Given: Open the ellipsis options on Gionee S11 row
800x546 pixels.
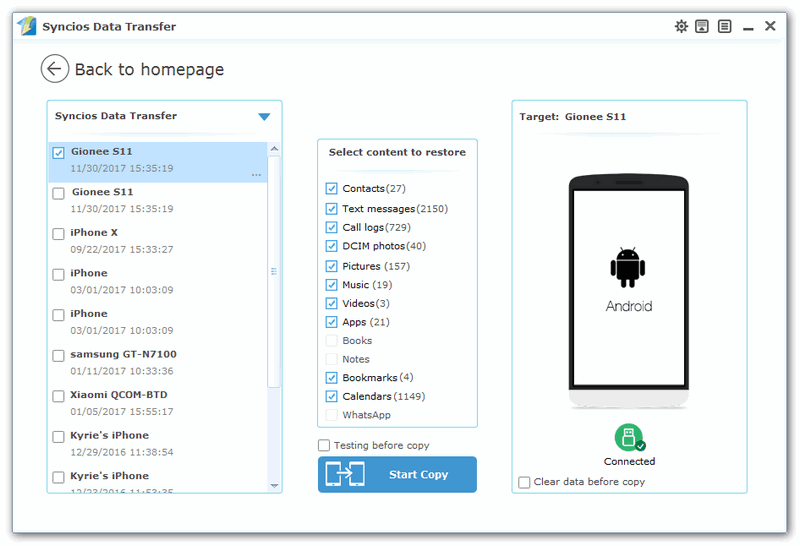Looking at the screenshot, I should 256,175.
